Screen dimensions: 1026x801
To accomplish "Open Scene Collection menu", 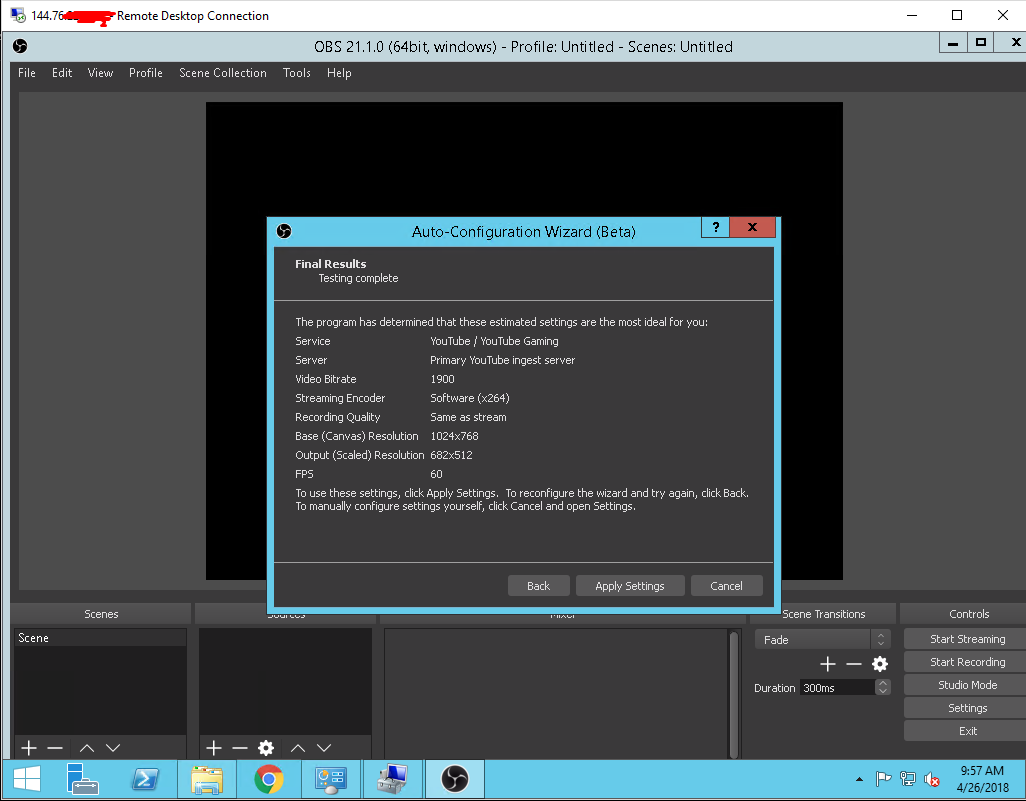I will click(222, 73).
